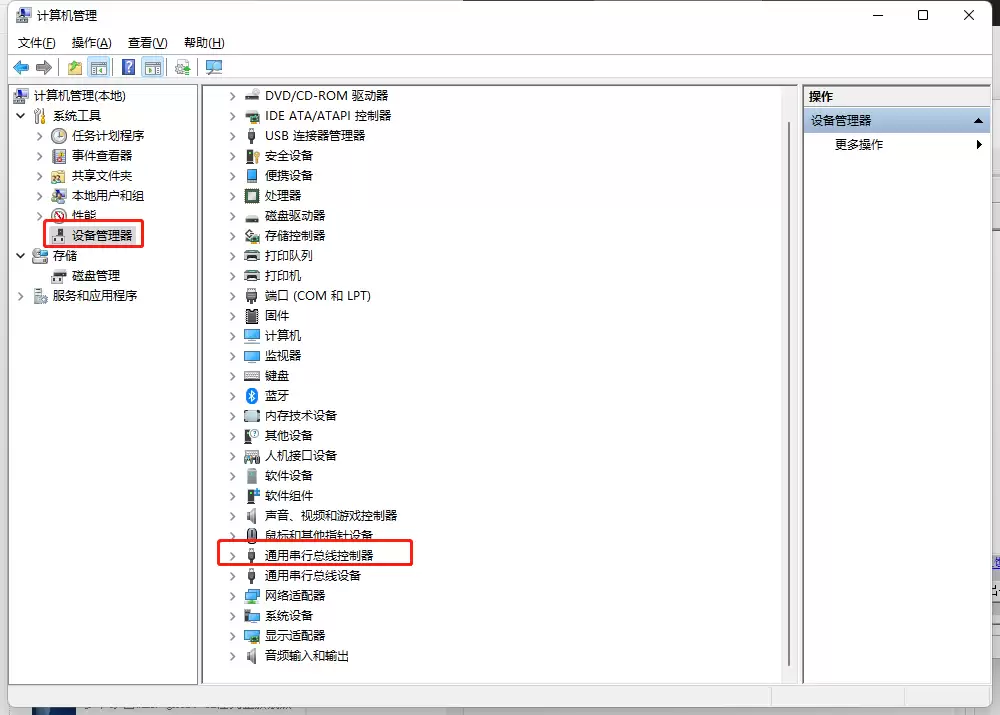The image size is (1000, 715).
Task: Open the 查看(V) menu
Action: point(147,43)
